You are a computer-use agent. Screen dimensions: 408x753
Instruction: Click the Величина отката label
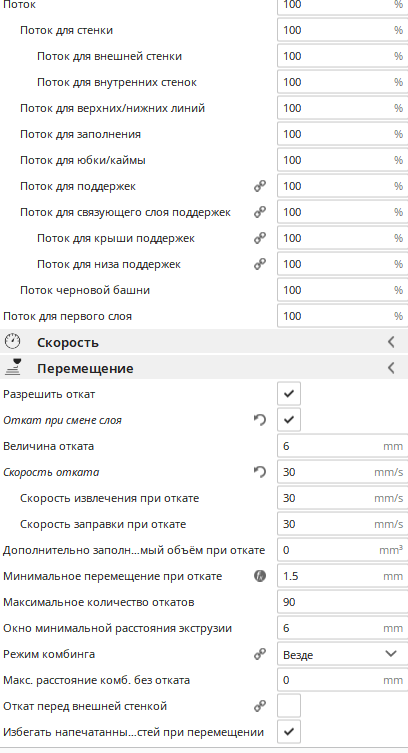point(48,446)
